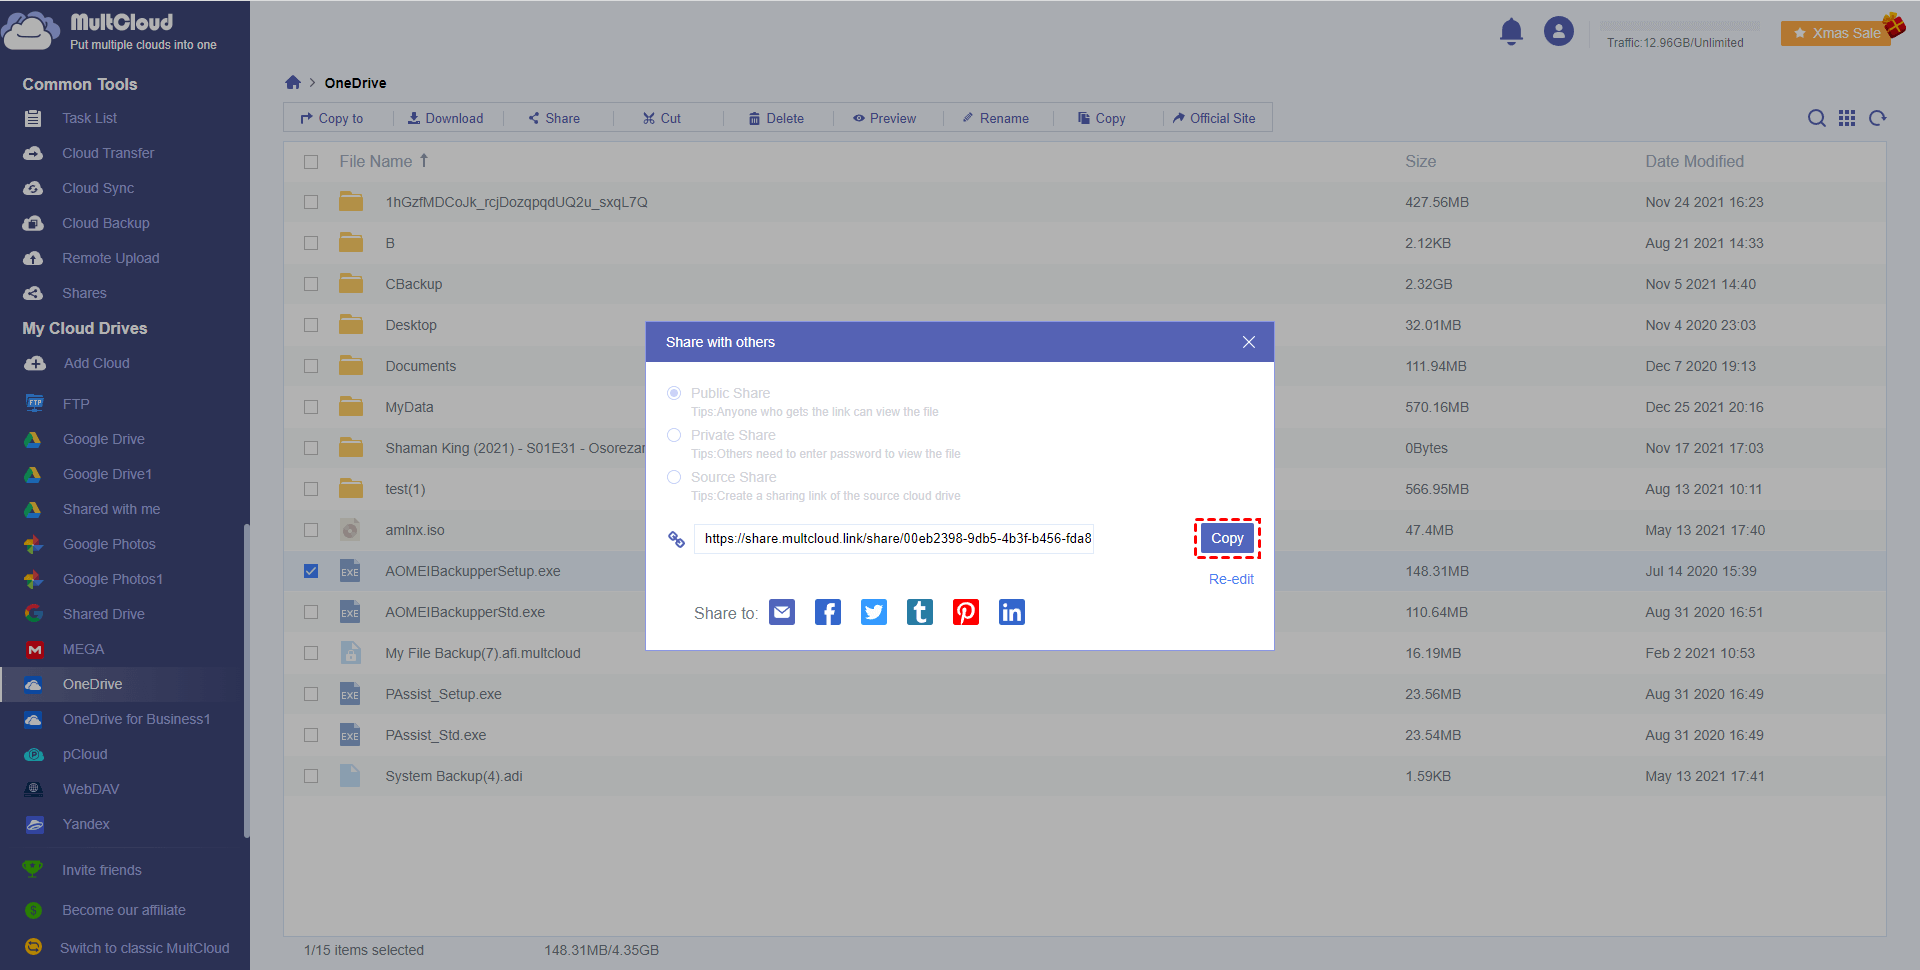Share link to Twitter
The image size is (1920, 970).
[874, 612]
